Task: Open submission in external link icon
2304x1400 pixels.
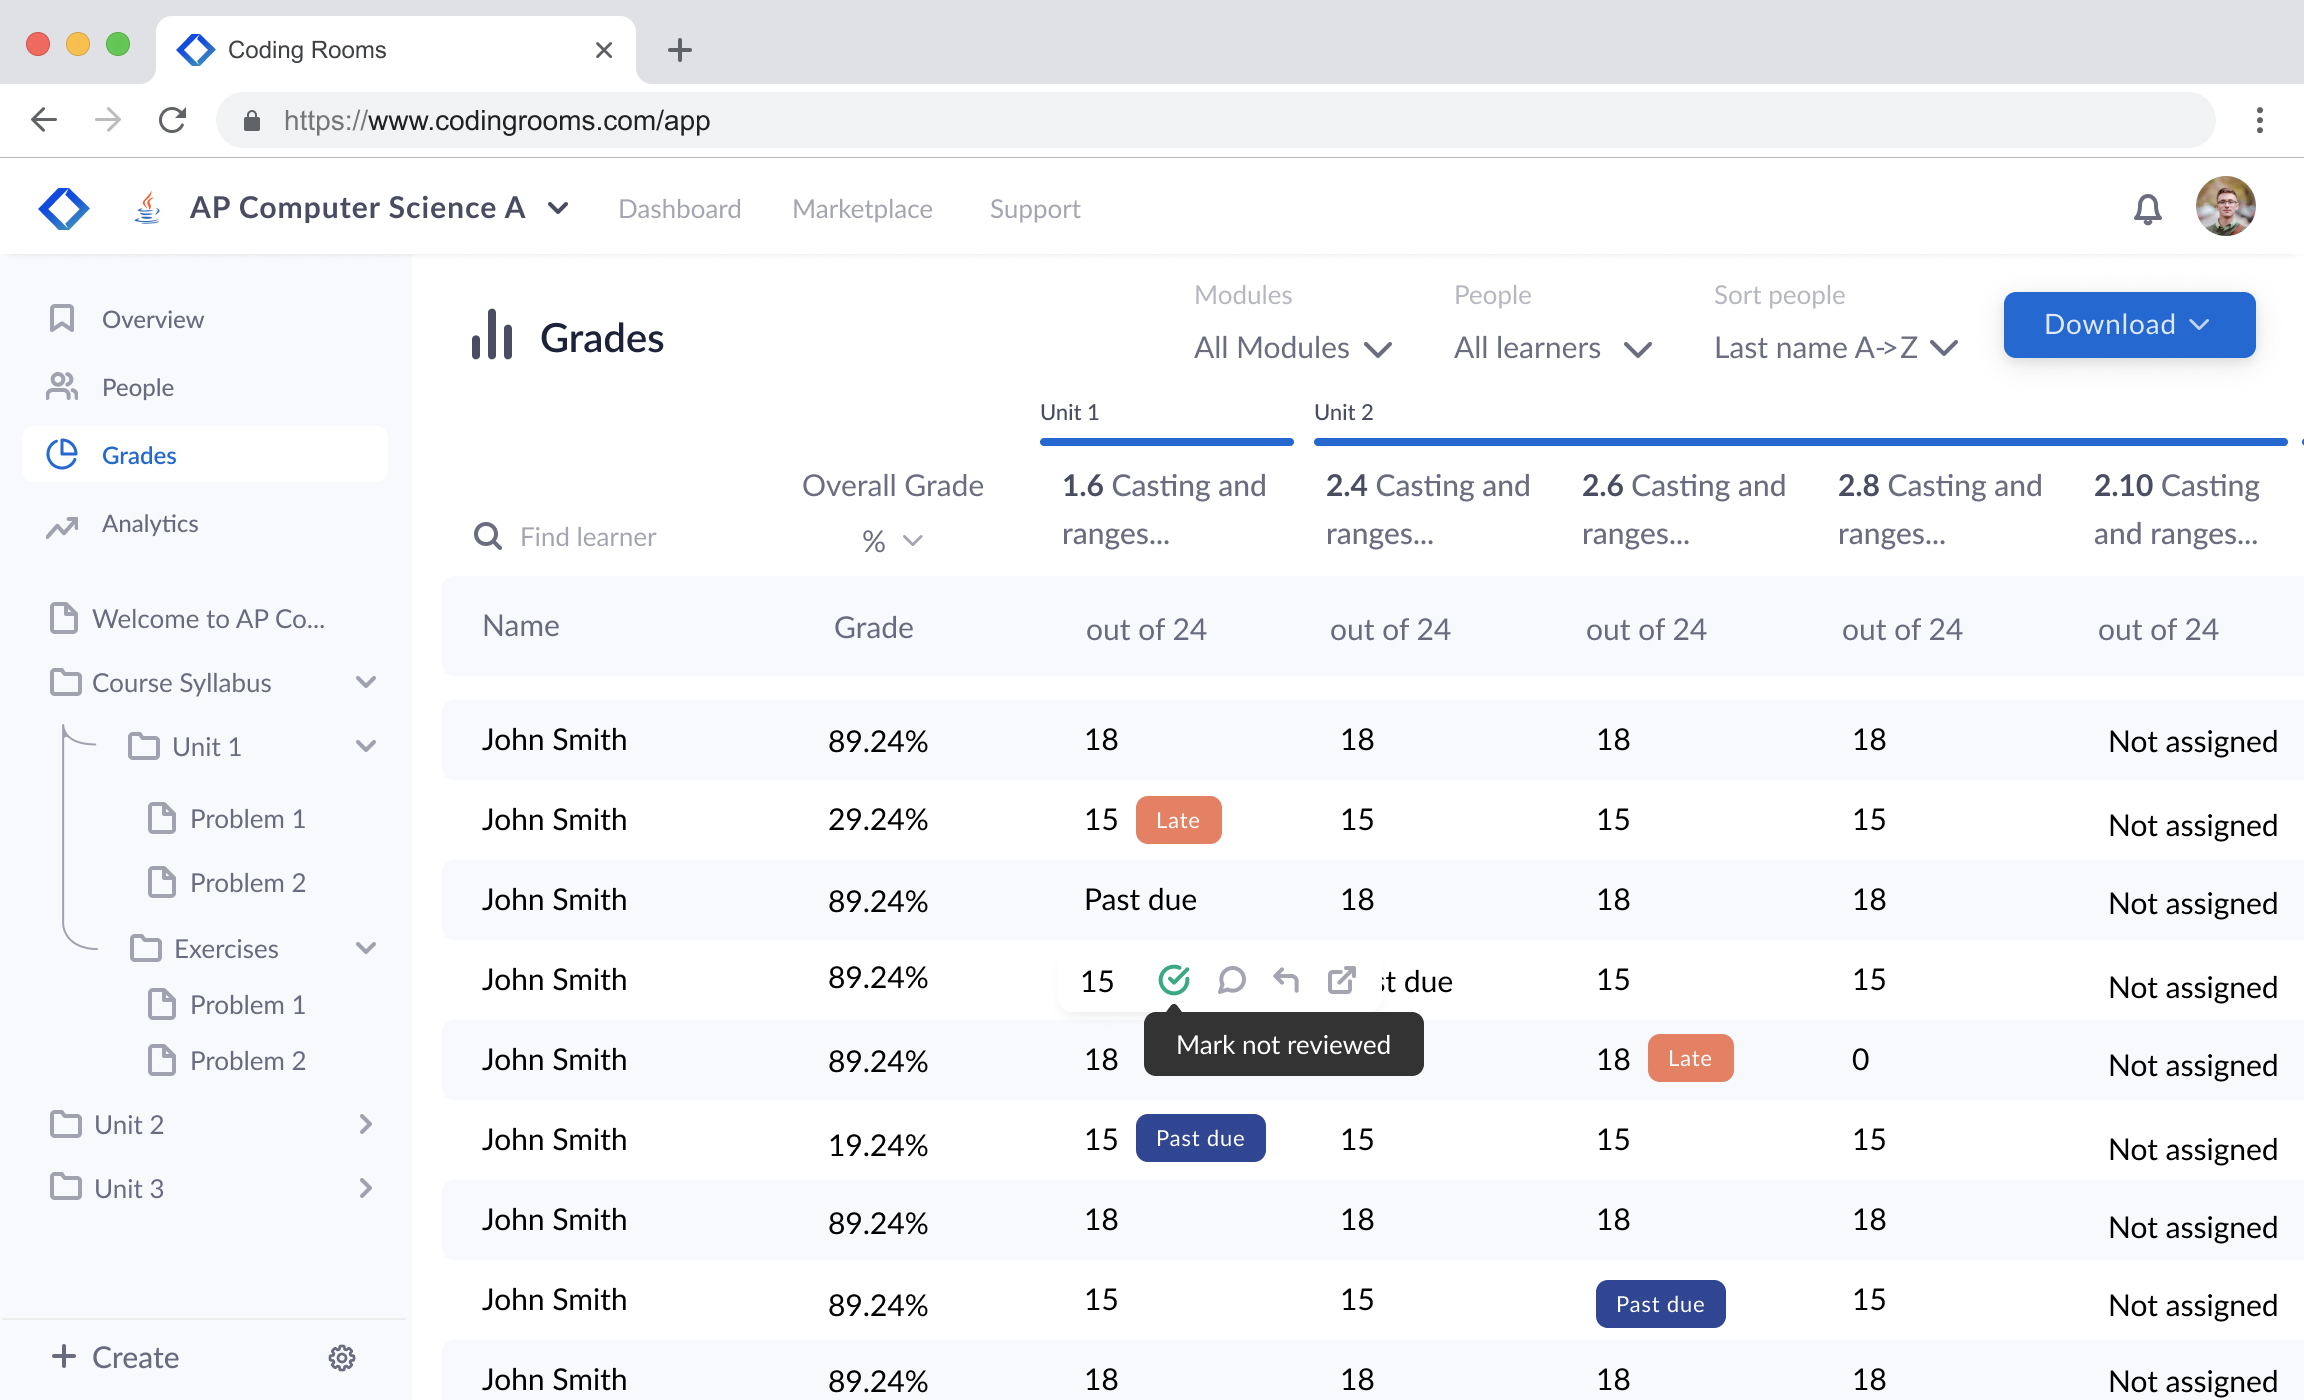Action: pyautogui.click(x=1341, y=980)
